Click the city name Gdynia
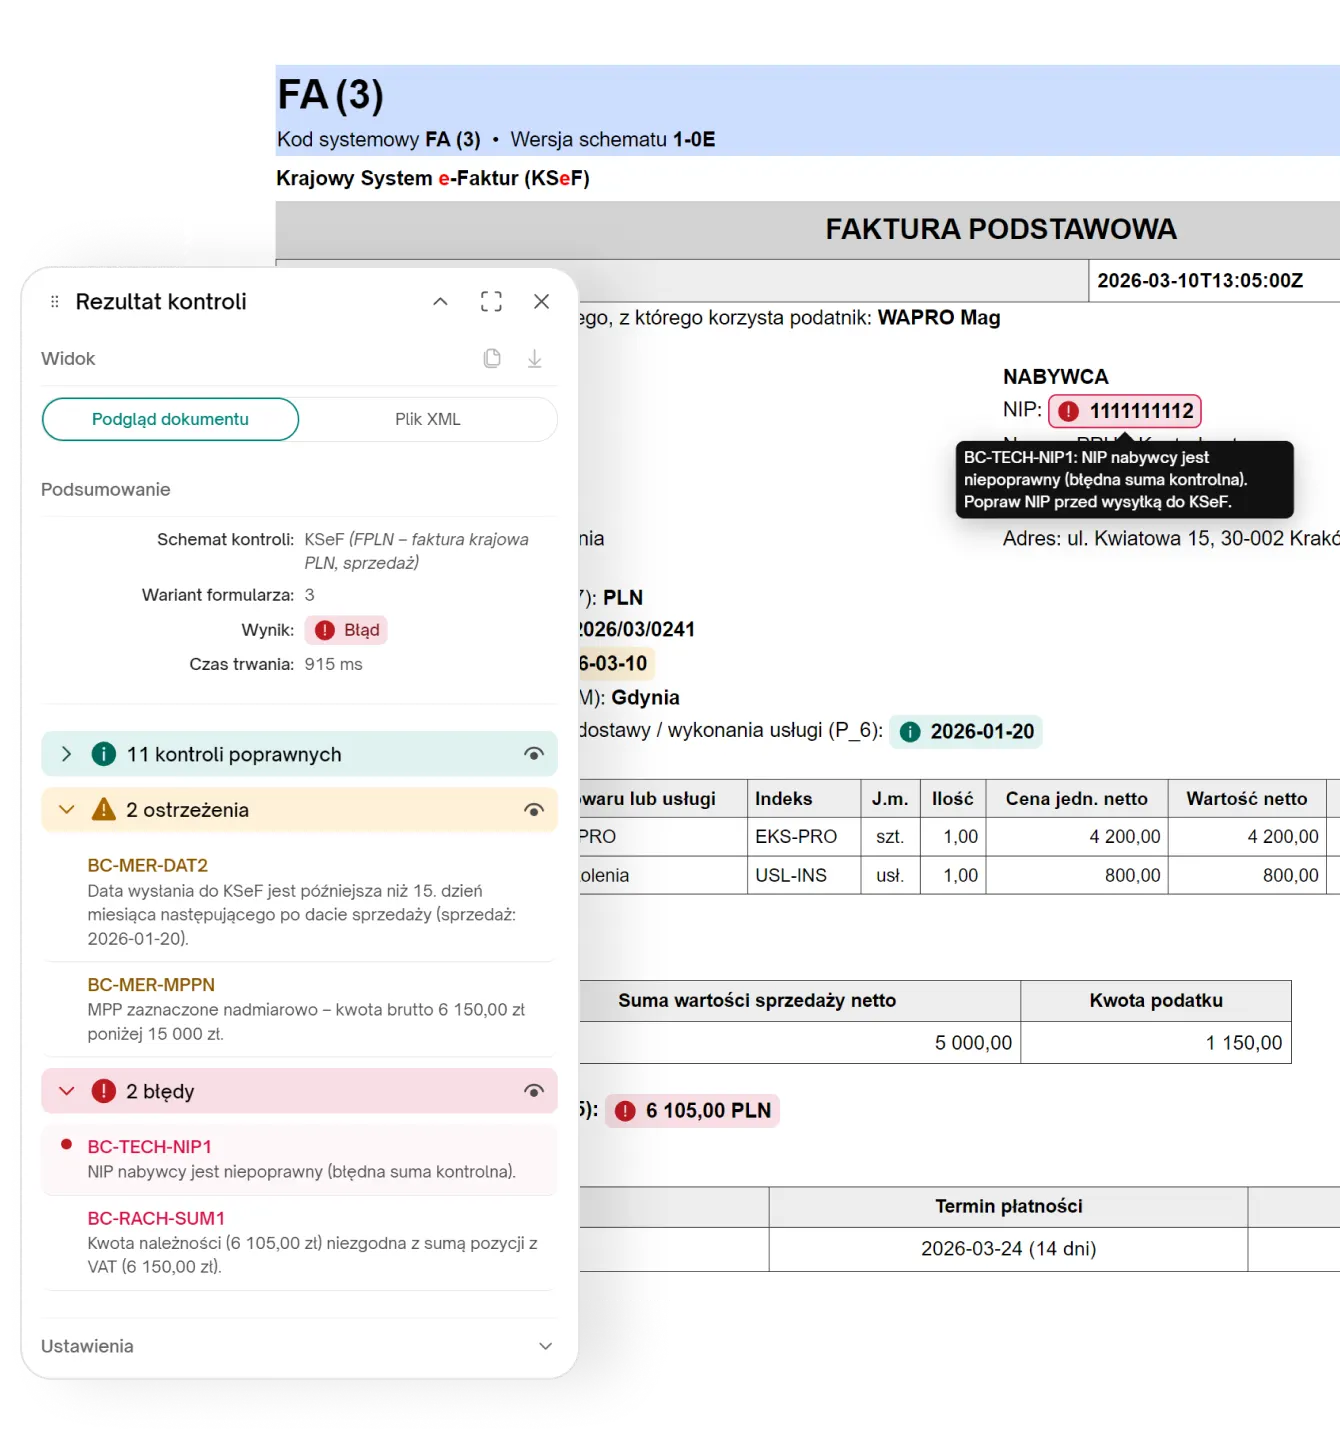1340x1440 pixels. tap(645, 698)
